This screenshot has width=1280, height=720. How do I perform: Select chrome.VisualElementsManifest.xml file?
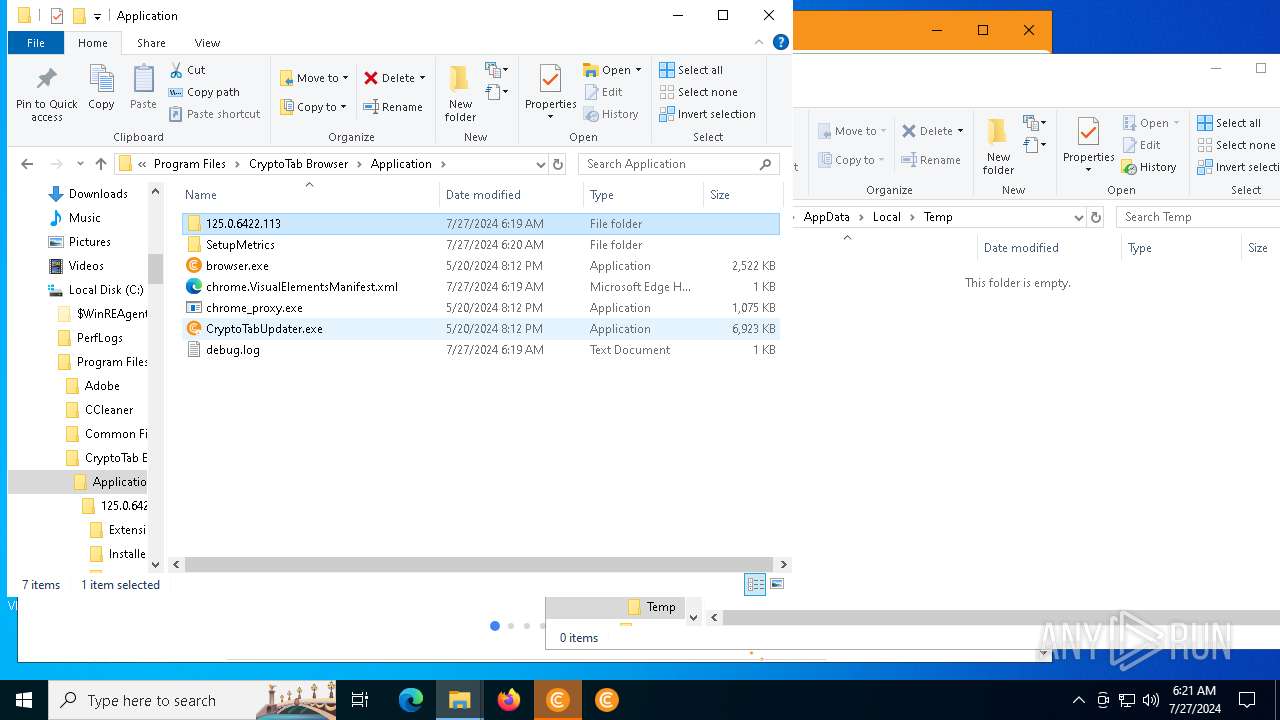480,287
